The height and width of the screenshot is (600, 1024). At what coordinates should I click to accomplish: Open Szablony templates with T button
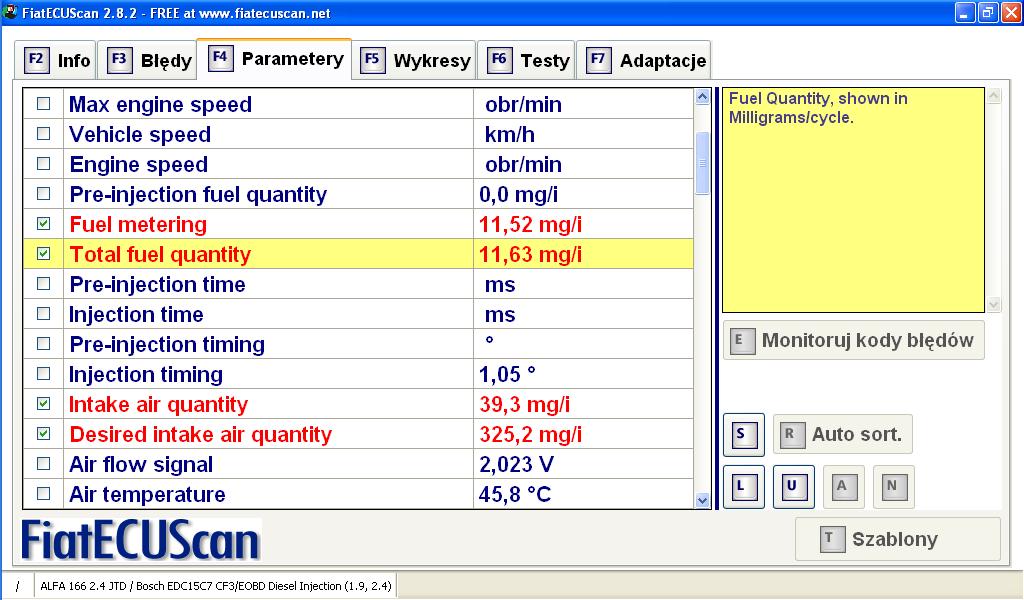897,539
